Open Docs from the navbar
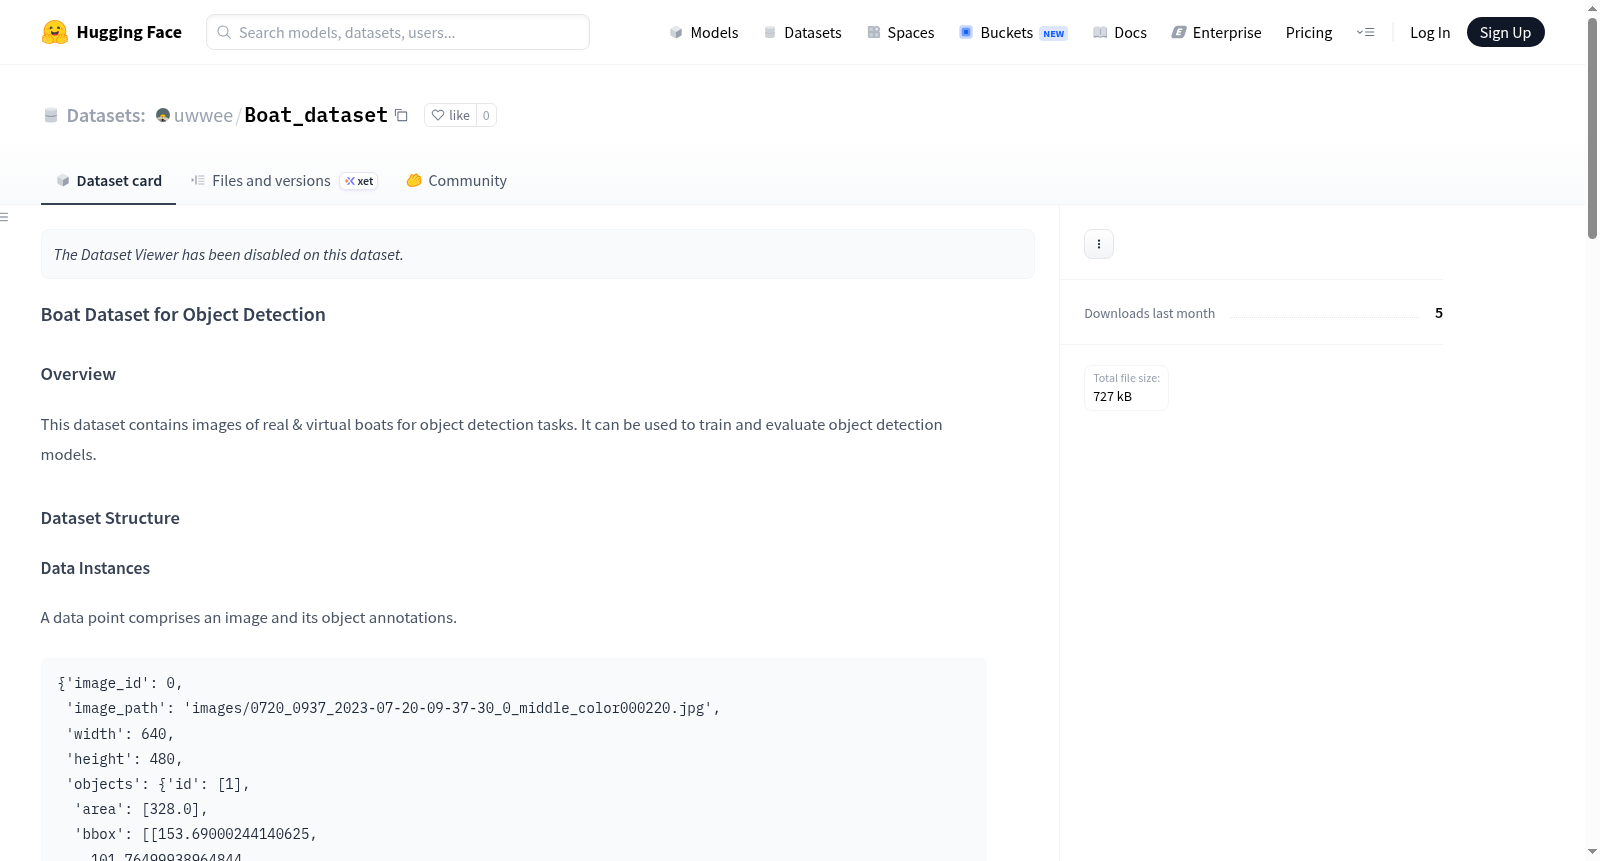Viewport: 1600px width, 861px height. 1120,32
